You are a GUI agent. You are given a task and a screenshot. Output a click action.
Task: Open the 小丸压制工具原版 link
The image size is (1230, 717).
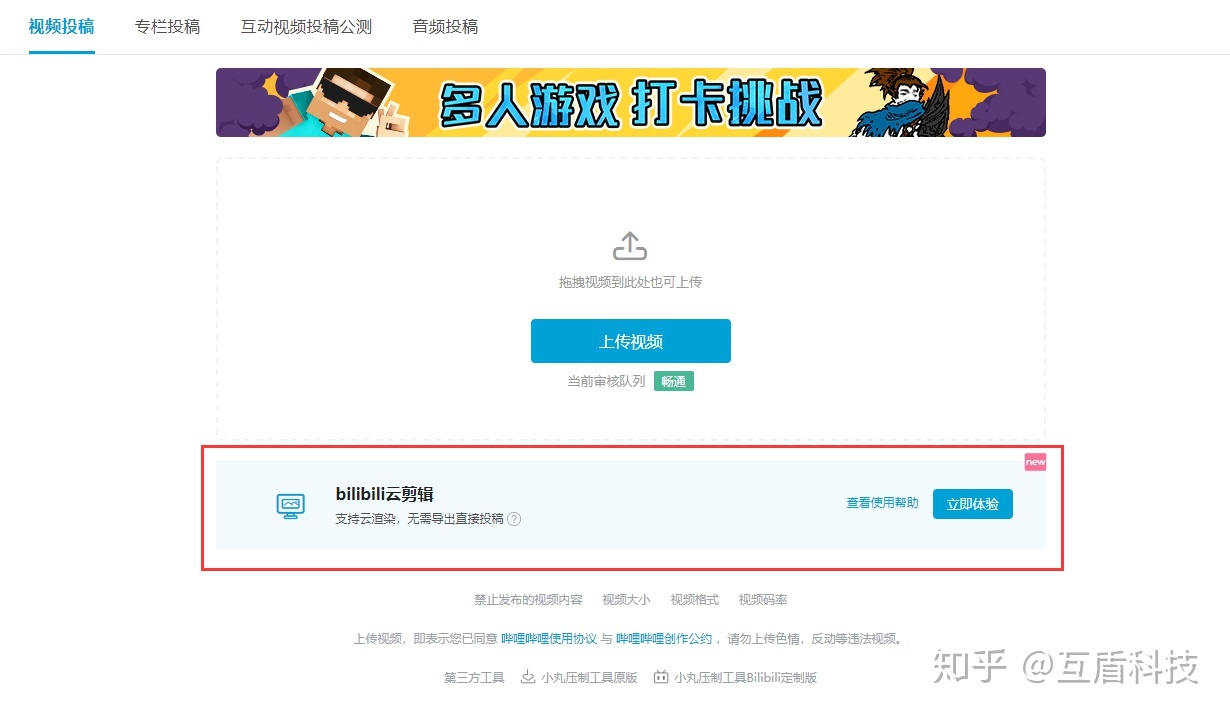pyautogui.click(x=590, y=677)
